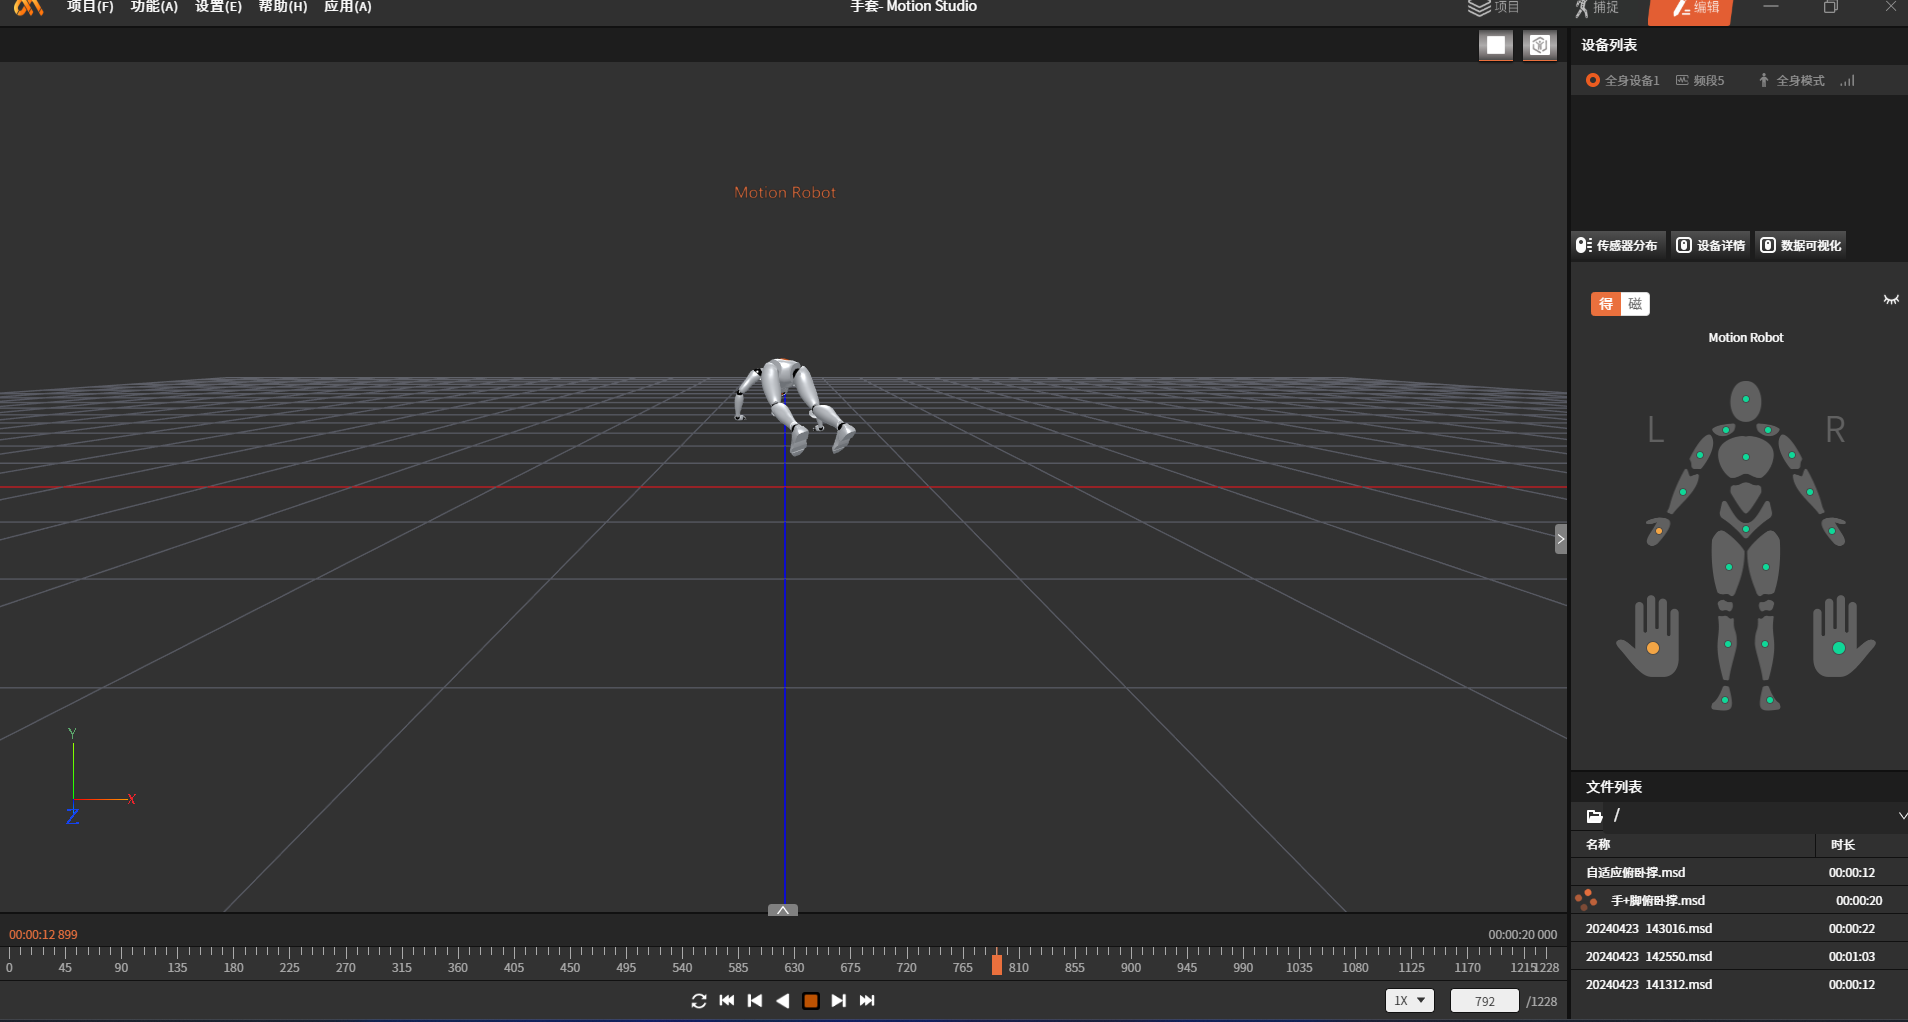
Task: Step forward one frame
Action: [x=839, y=1001]
